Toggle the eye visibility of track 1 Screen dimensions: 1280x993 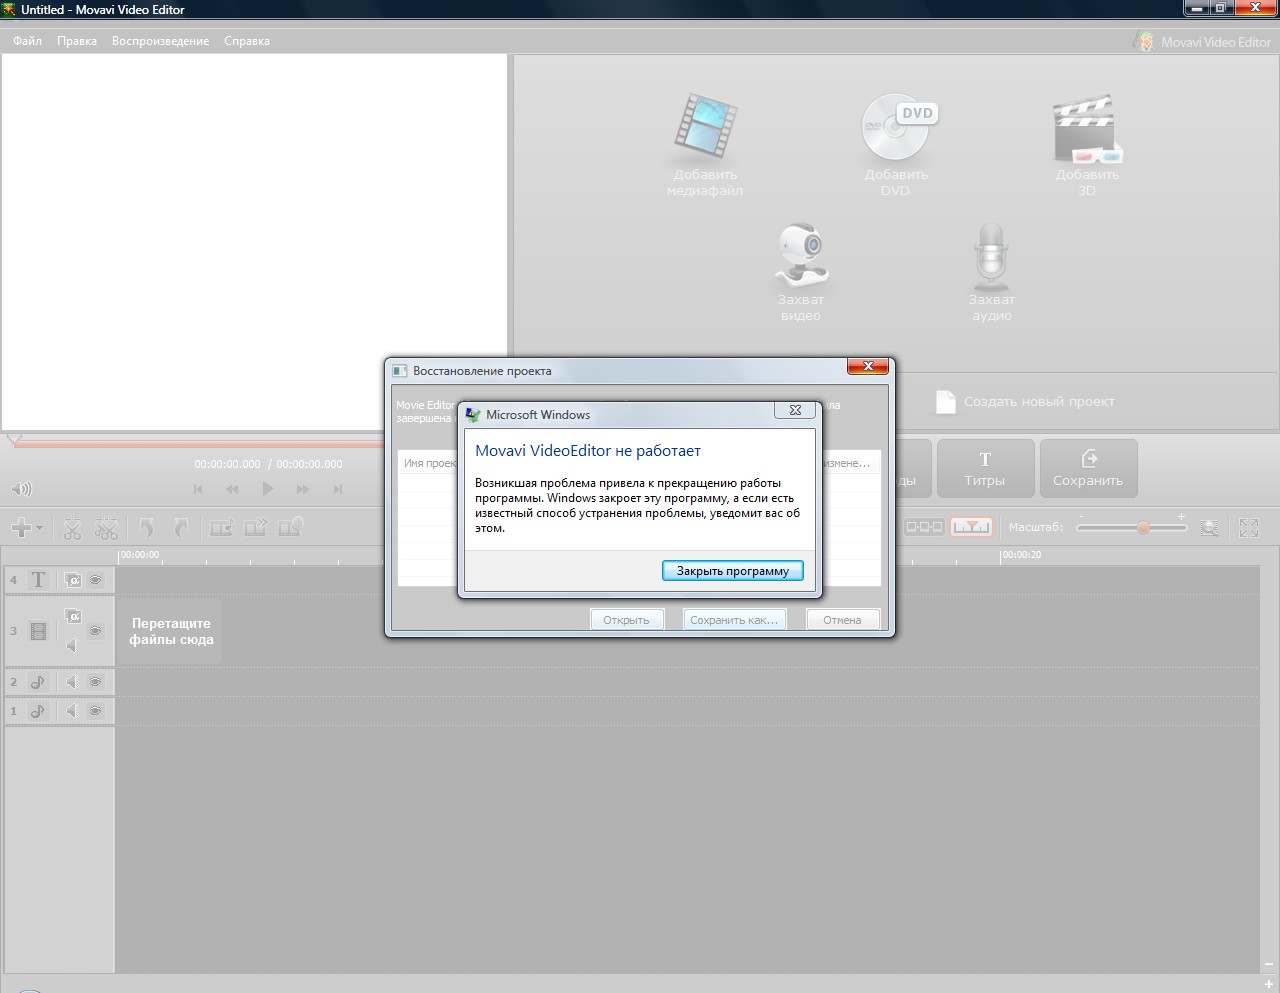pos(96,711)
